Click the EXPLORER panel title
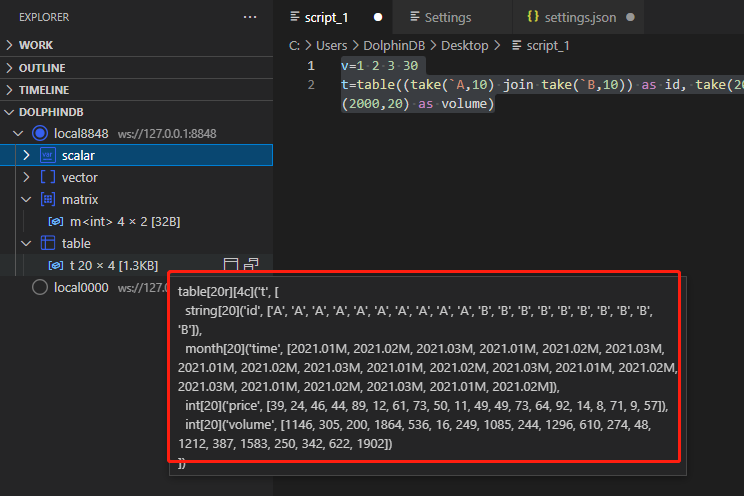744x496 pixels. pos(44,17)
